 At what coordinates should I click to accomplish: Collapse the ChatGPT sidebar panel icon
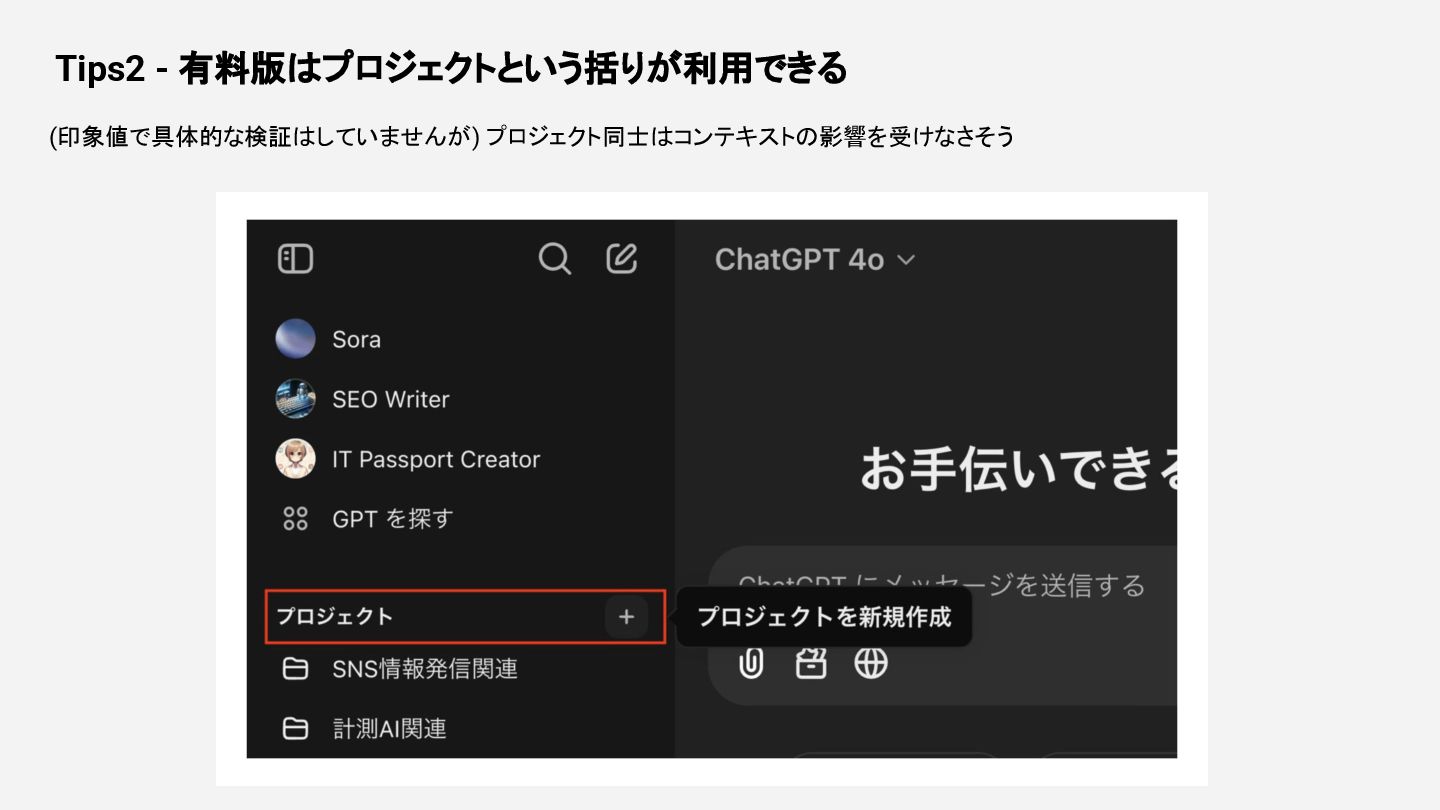[295, 259]
